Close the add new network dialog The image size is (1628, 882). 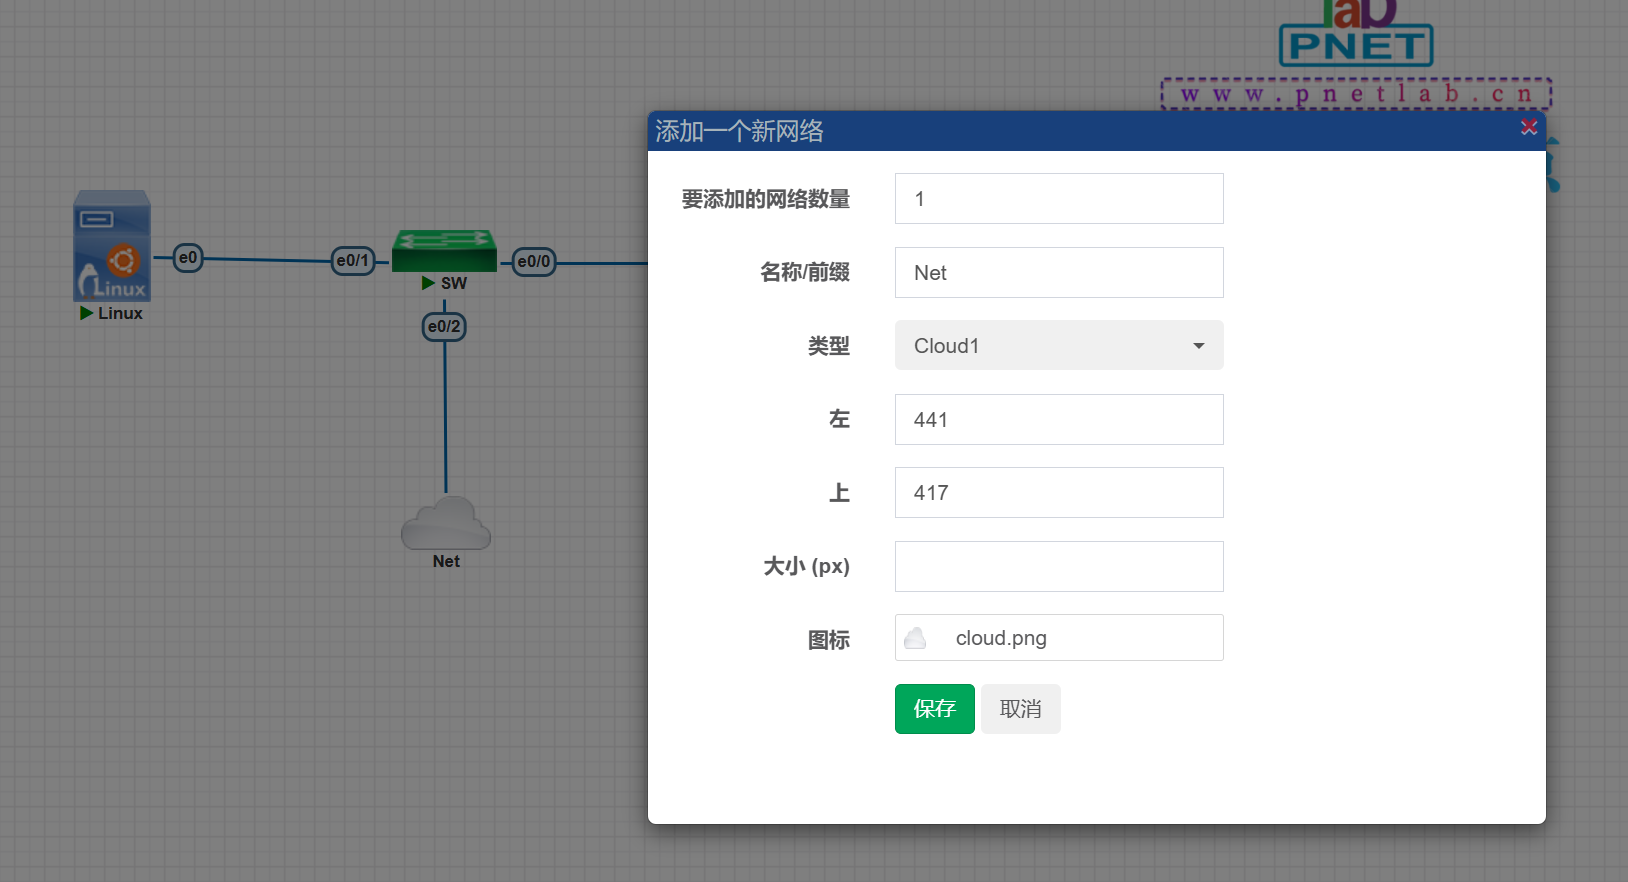coord(1528,127)
